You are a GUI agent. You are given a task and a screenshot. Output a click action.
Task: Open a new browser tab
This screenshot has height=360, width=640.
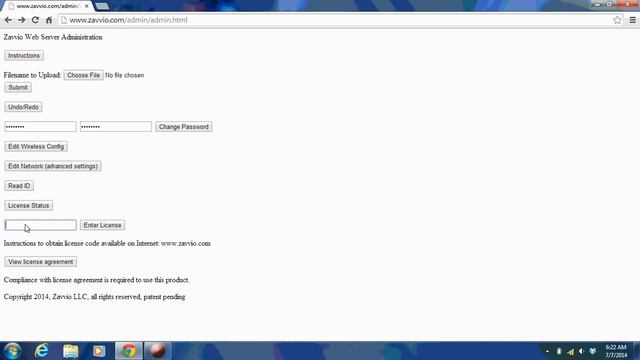(x=102, y=6)
